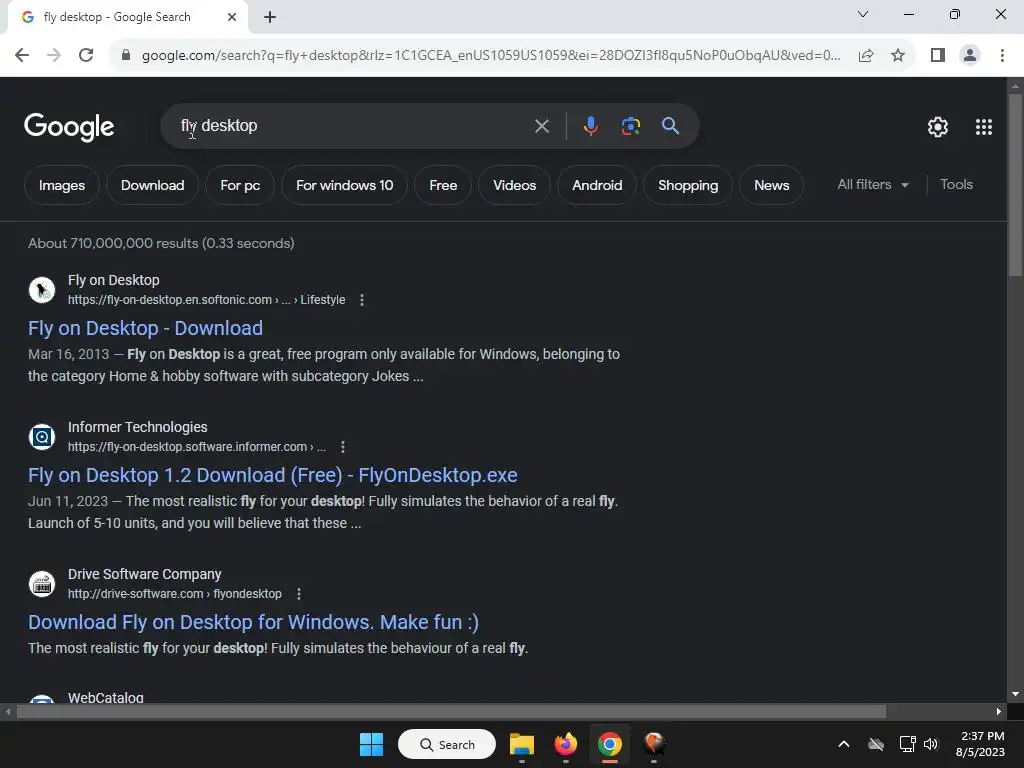Open the drive-software.com URL breadcrumb
The height and width of the screenshot is (768, 1024).
[x=175, y=594]
